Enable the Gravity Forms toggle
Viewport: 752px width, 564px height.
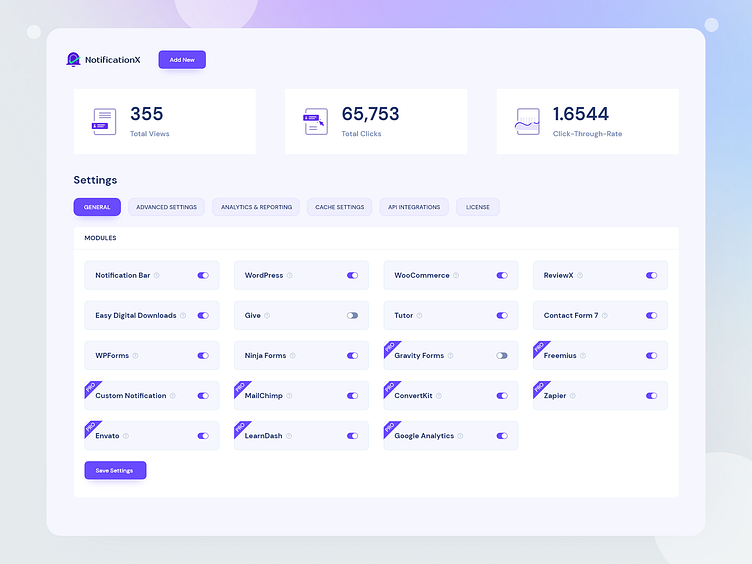[502, 355]
